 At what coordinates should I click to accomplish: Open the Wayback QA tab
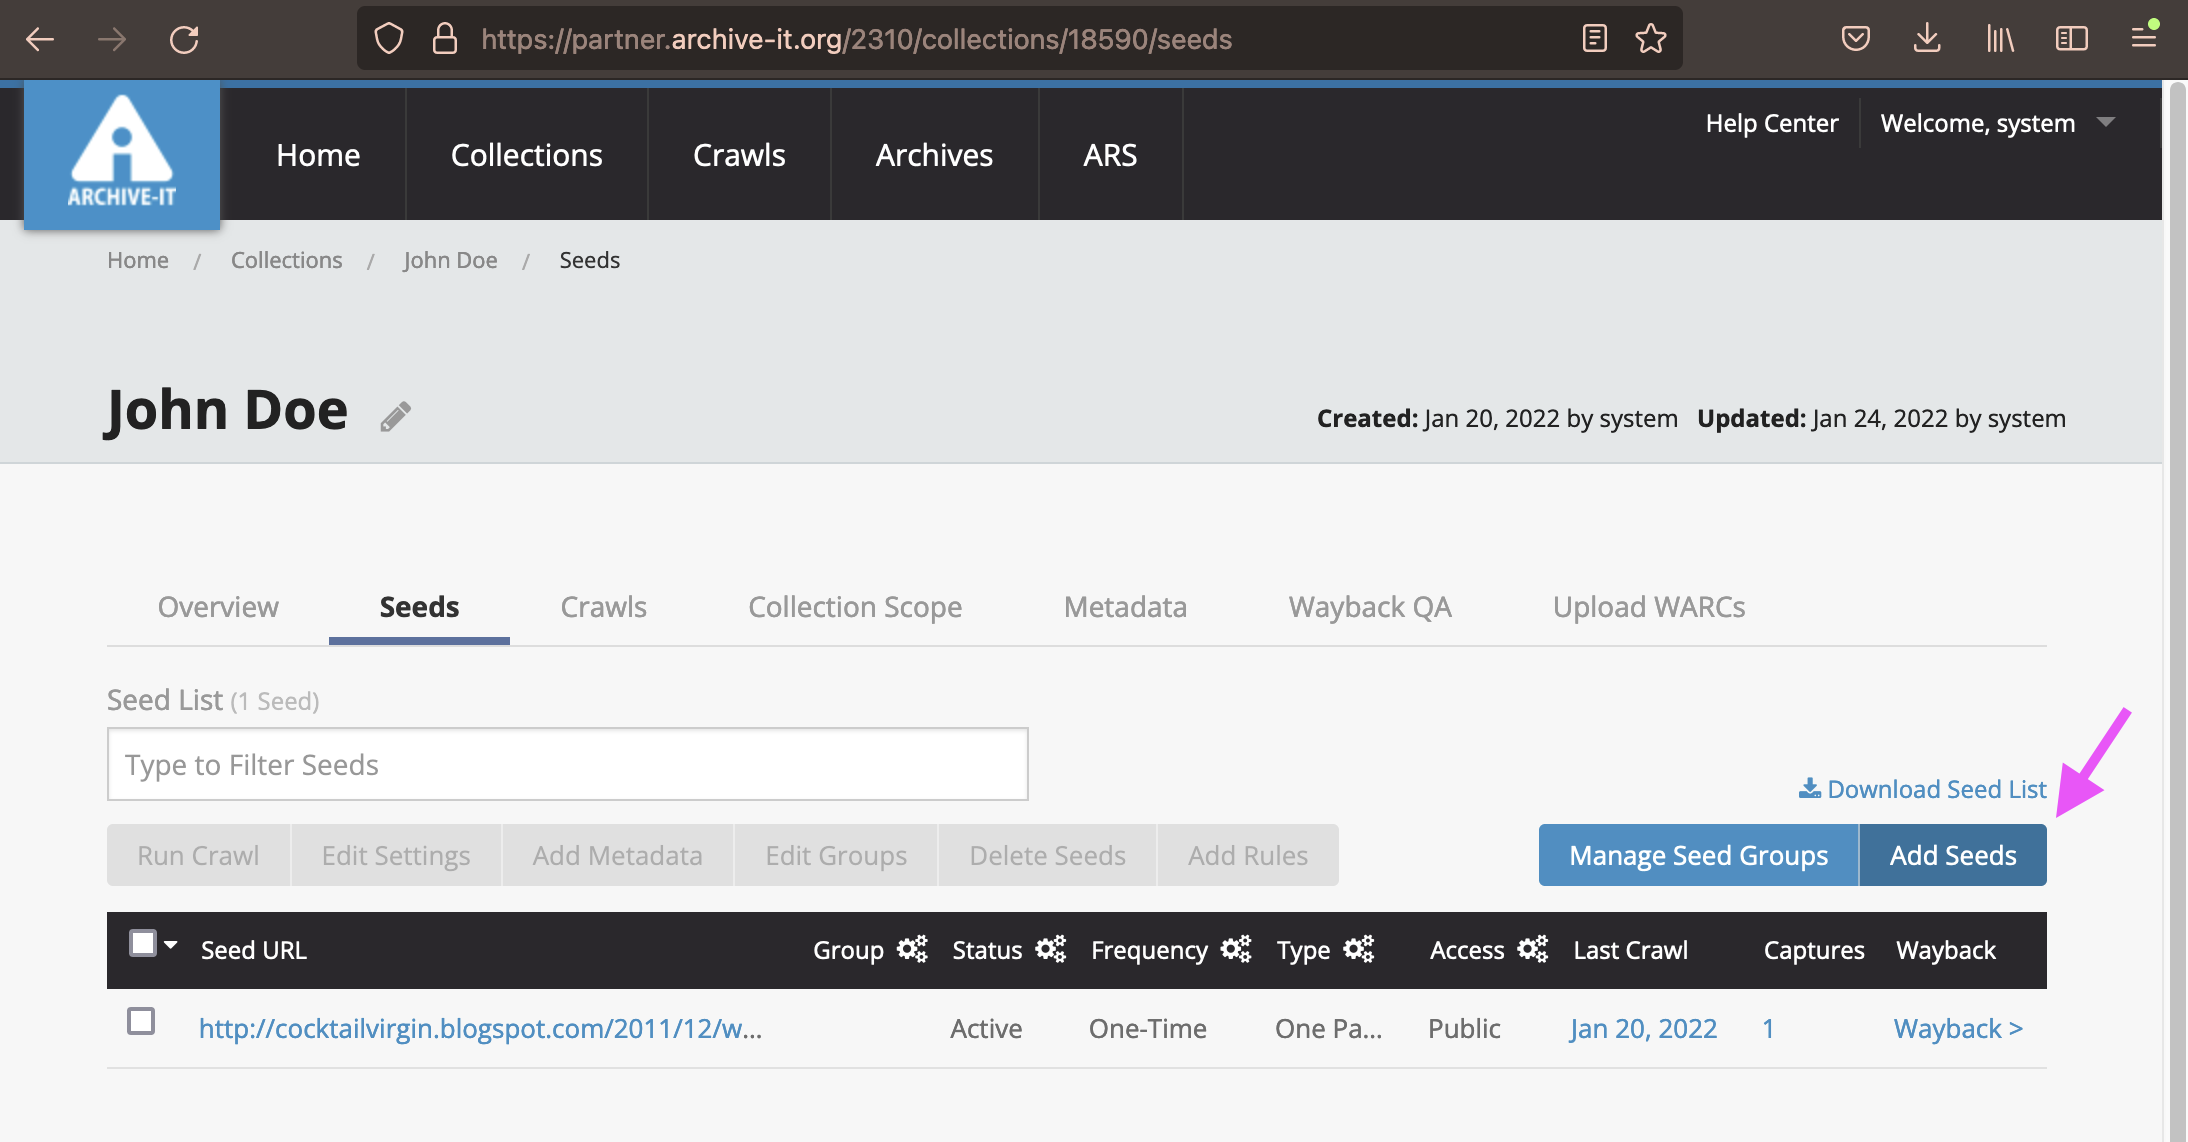click(1369, 607)
